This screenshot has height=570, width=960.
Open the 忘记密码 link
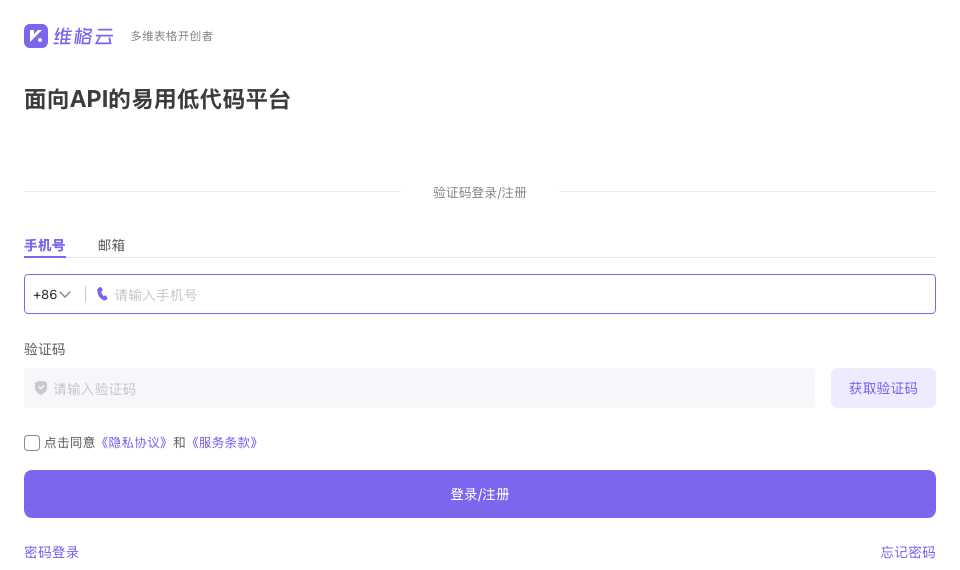pyautogui.click(x=908, y=552)
